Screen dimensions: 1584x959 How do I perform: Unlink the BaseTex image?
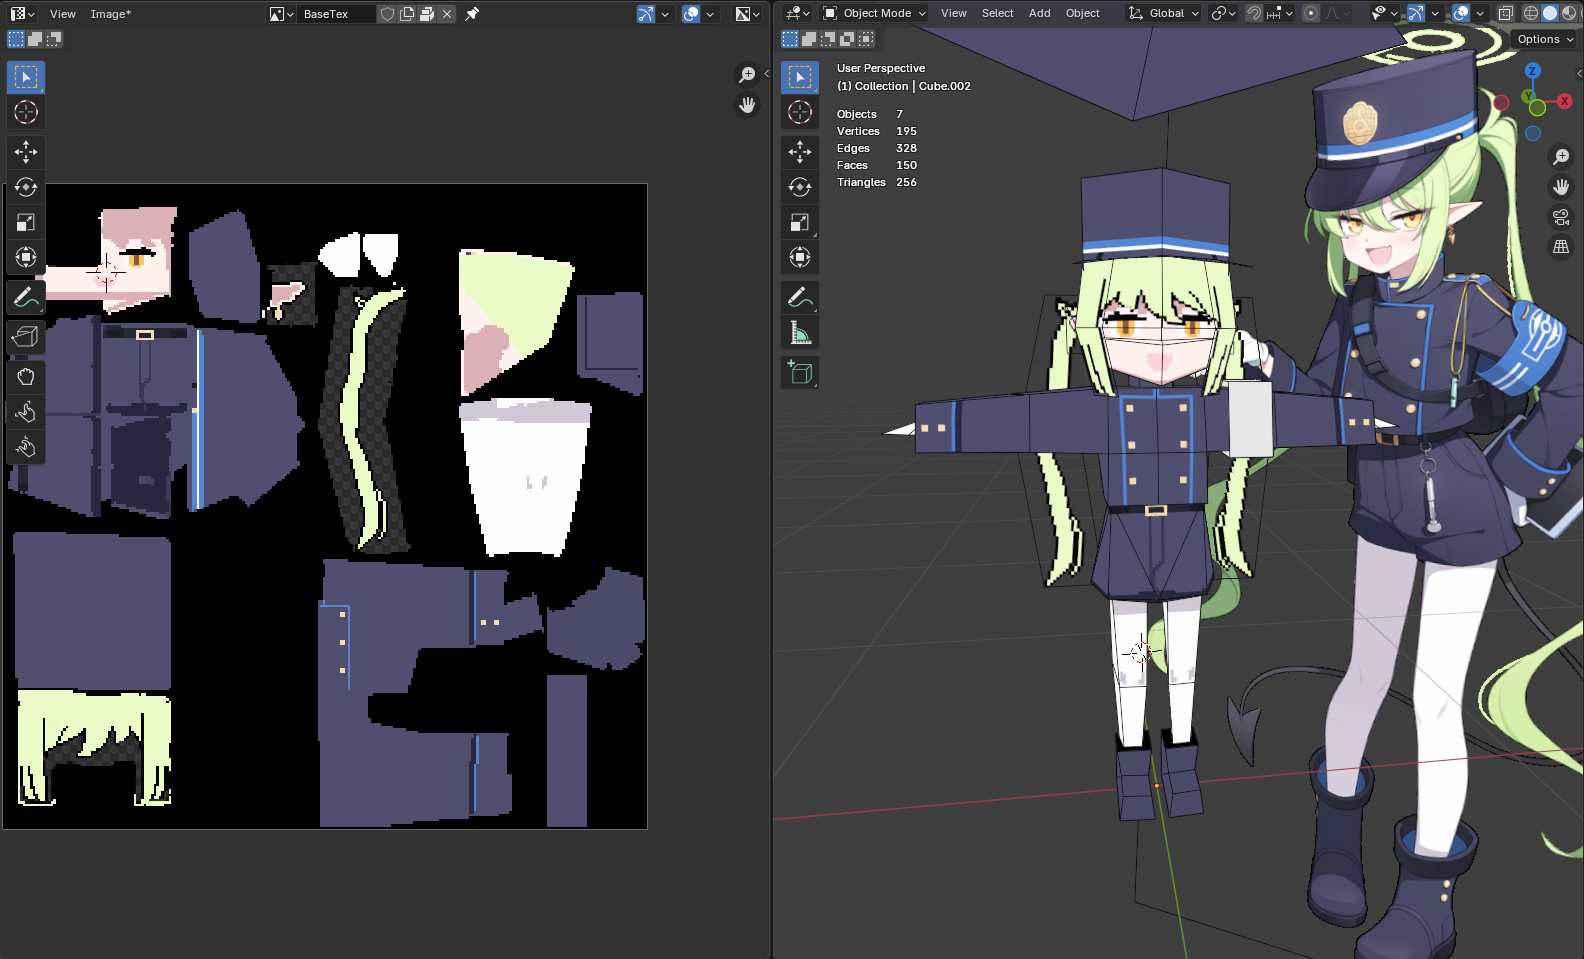click(x=447, y=14)
